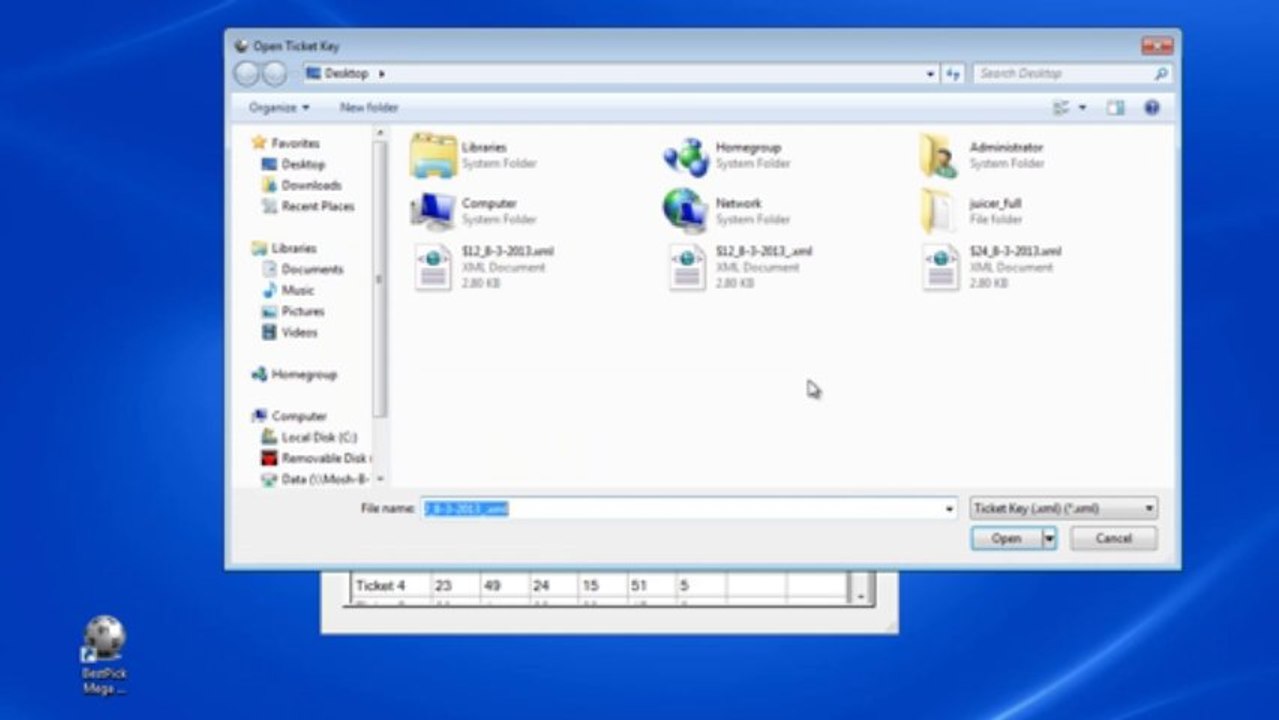Select the Administrator folder icon
Image resolution: width=1279 pixels, height=720 pixels.
point(939,156)
